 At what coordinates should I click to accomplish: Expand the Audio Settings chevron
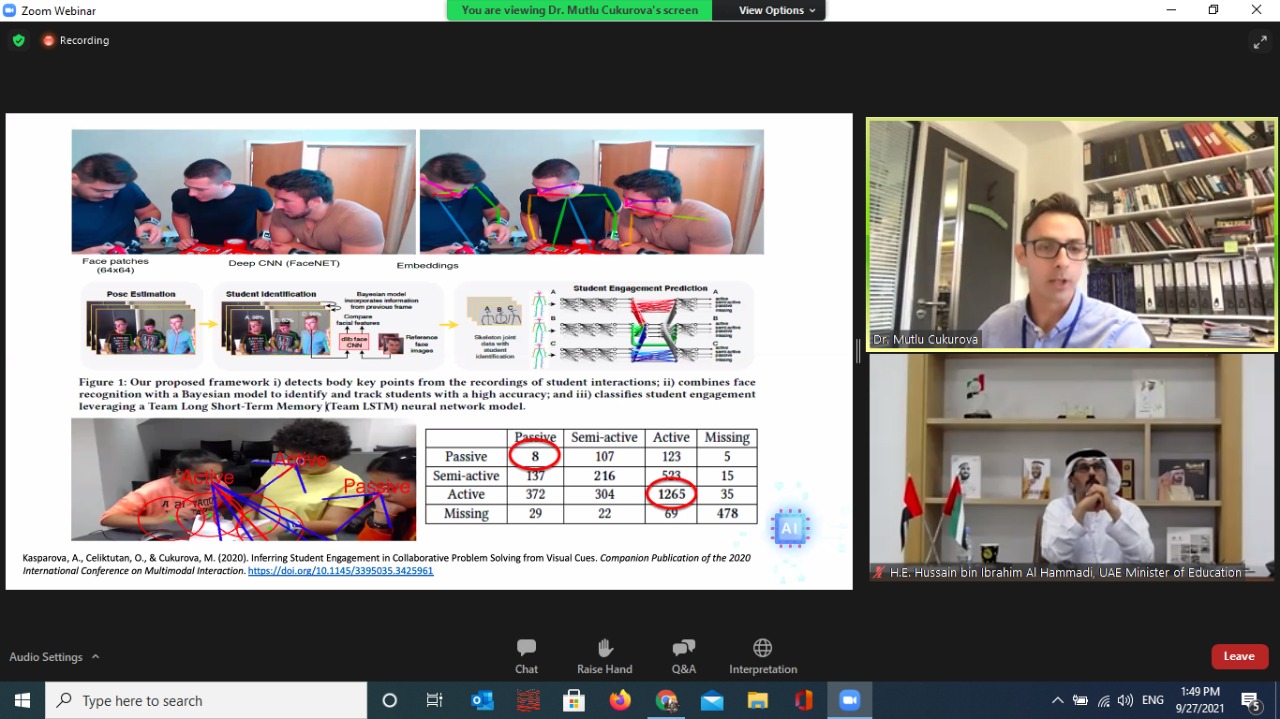(x=96, y=657)
